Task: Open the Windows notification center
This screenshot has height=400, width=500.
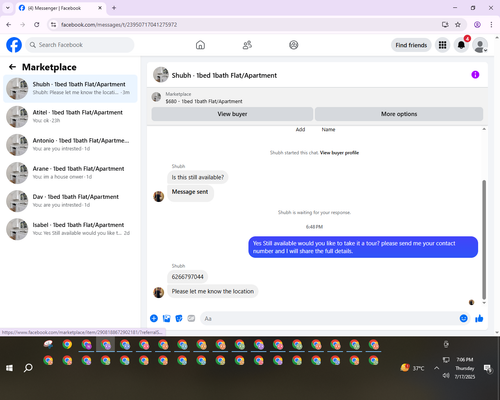Action: 488,368
